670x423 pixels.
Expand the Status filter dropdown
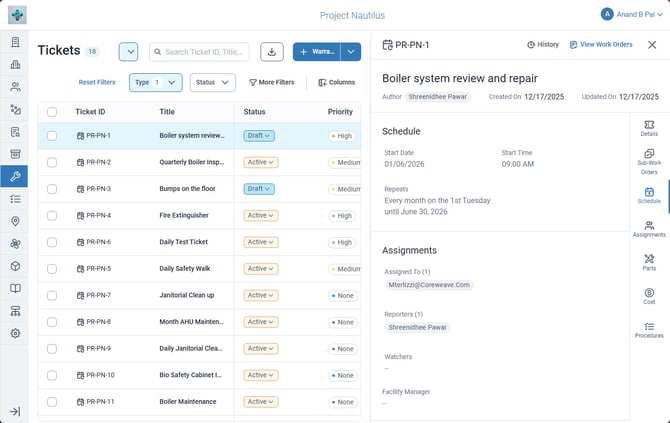tap(212, 82)
